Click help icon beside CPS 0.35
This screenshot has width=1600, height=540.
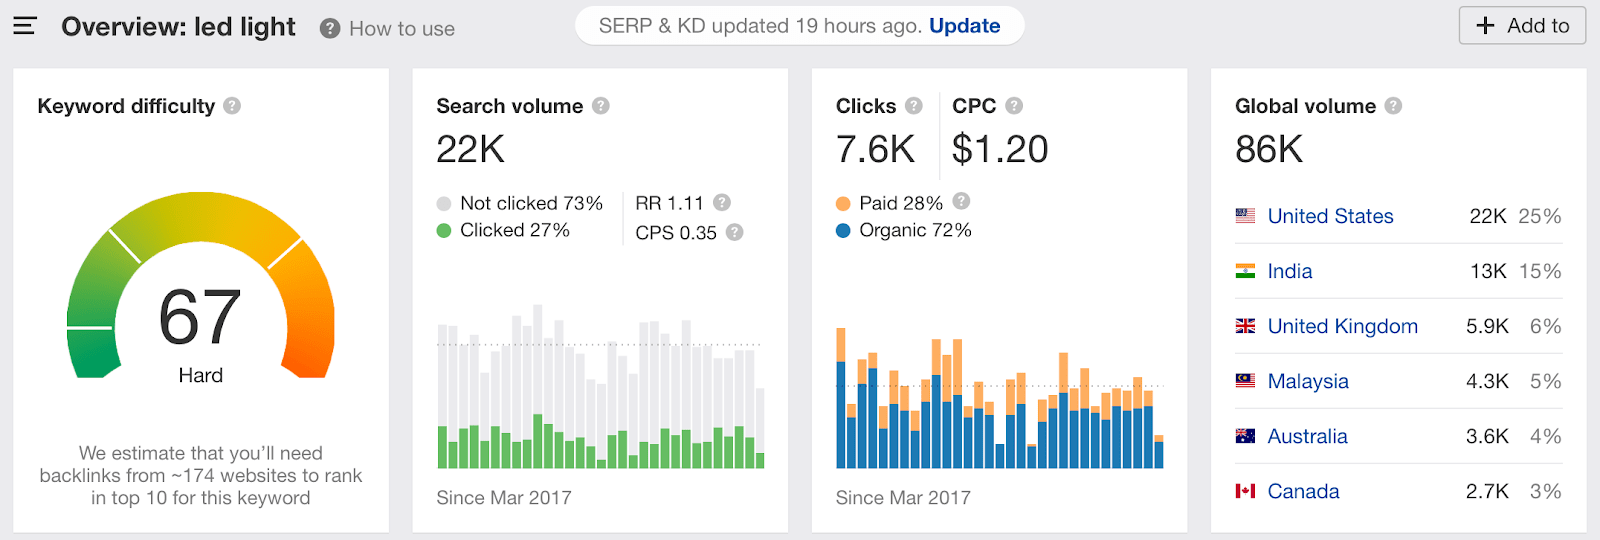[734, 232]
